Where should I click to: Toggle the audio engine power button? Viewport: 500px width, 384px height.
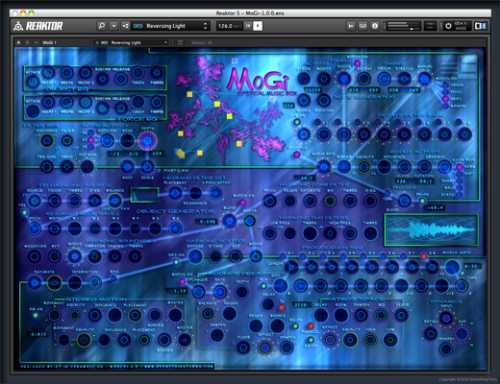(x=448, y=26)
